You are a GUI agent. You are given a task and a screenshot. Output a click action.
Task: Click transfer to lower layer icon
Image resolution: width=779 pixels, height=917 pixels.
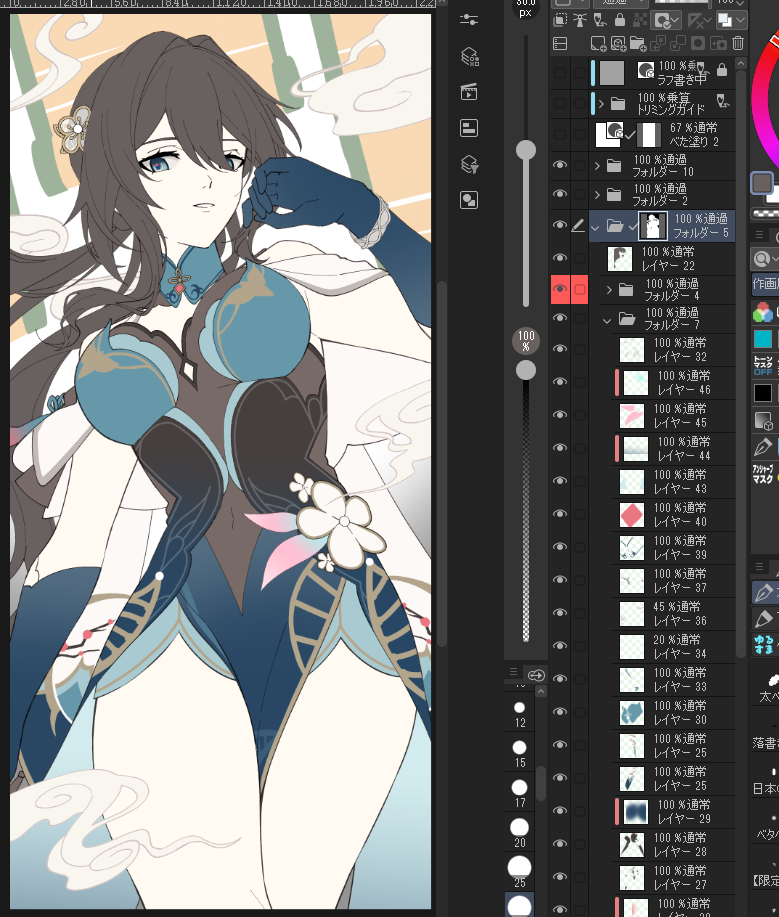coord(657,43)
